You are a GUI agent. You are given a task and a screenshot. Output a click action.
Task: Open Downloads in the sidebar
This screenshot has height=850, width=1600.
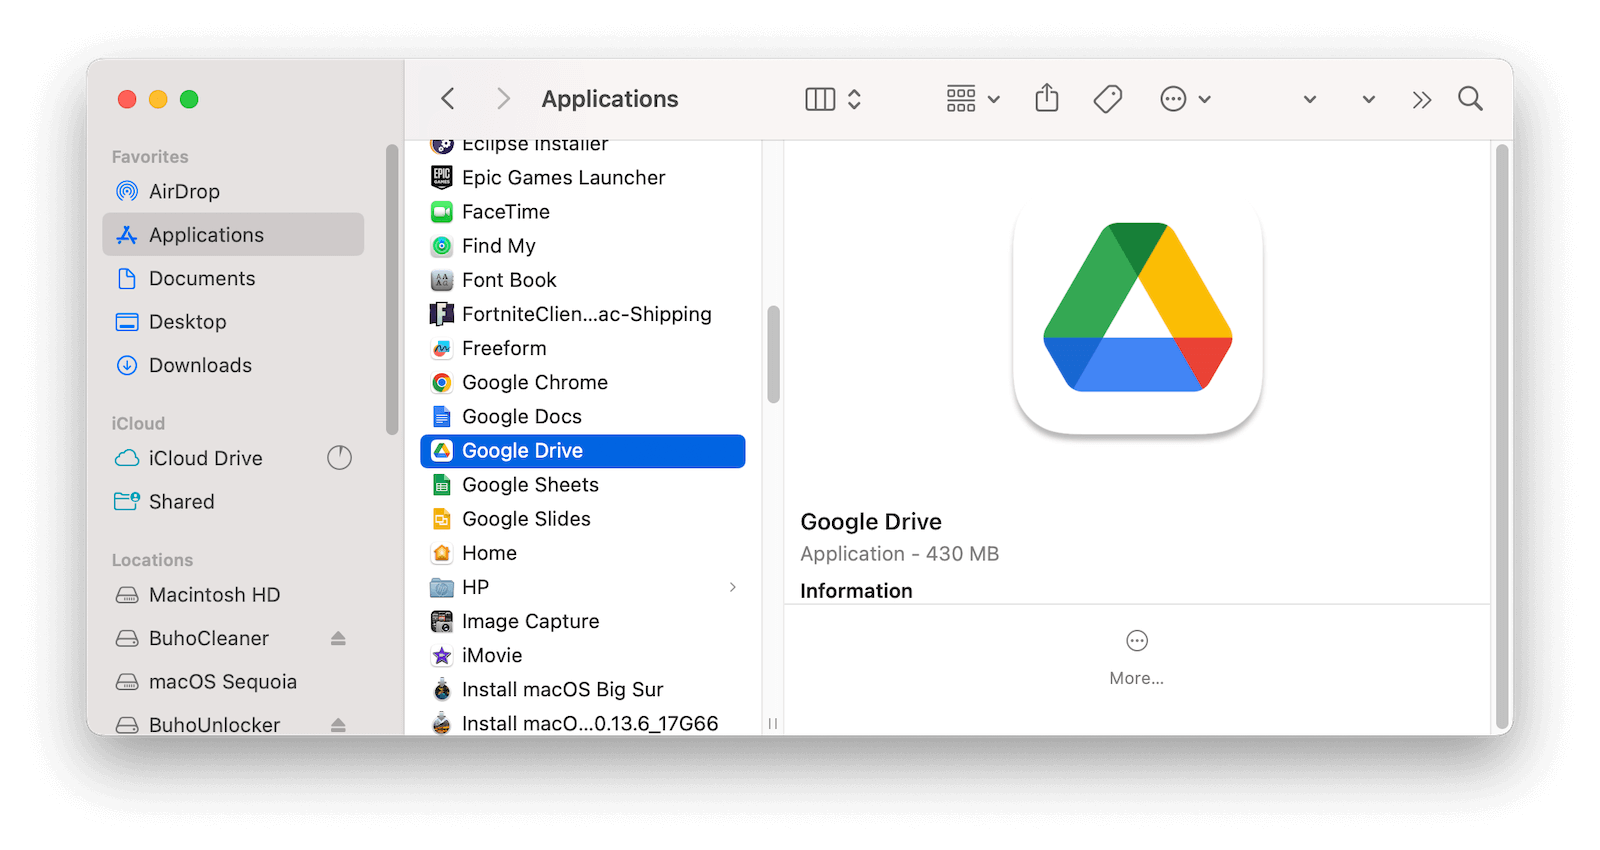233,365
